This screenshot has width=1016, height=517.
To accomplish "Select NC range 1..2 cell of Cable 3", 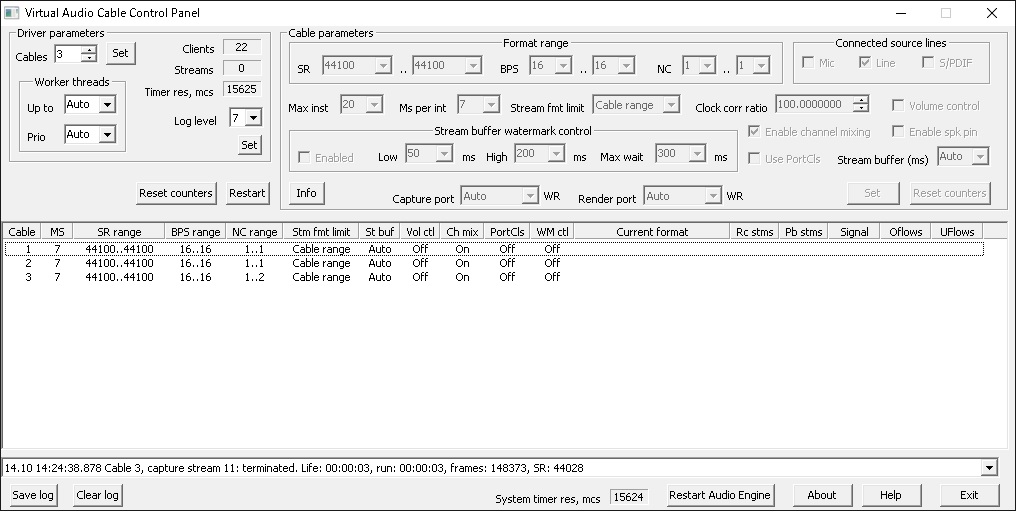I will click(x=254, y=277).
